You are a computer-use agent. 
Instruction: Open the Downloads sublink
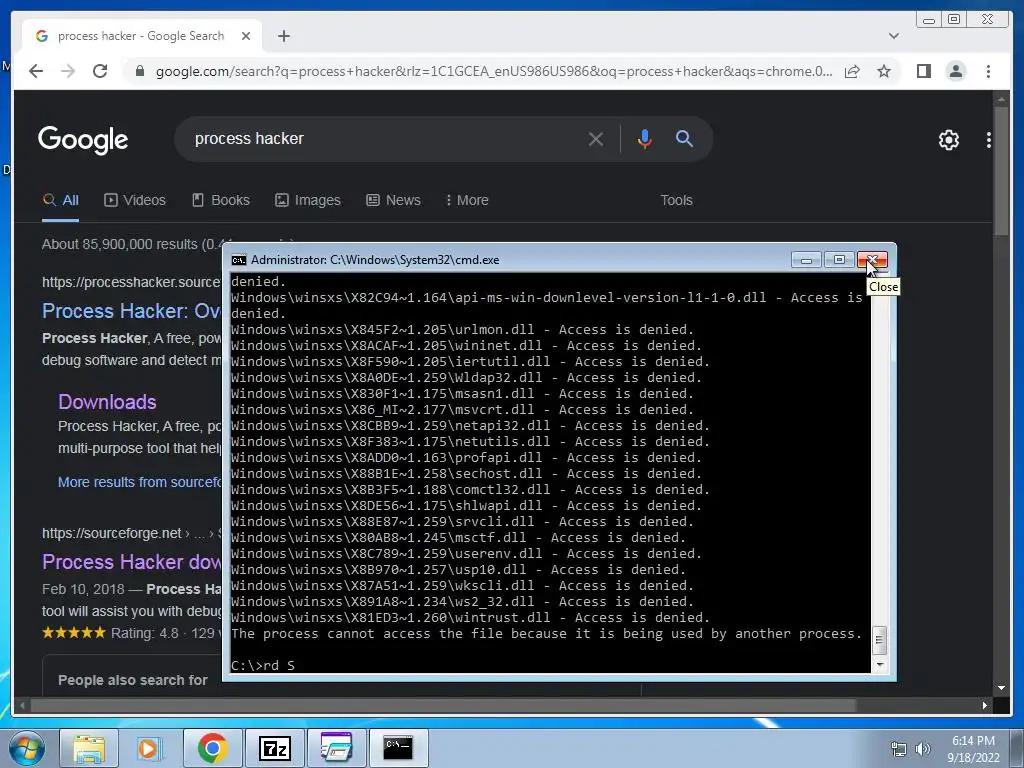tap(107, 402)
